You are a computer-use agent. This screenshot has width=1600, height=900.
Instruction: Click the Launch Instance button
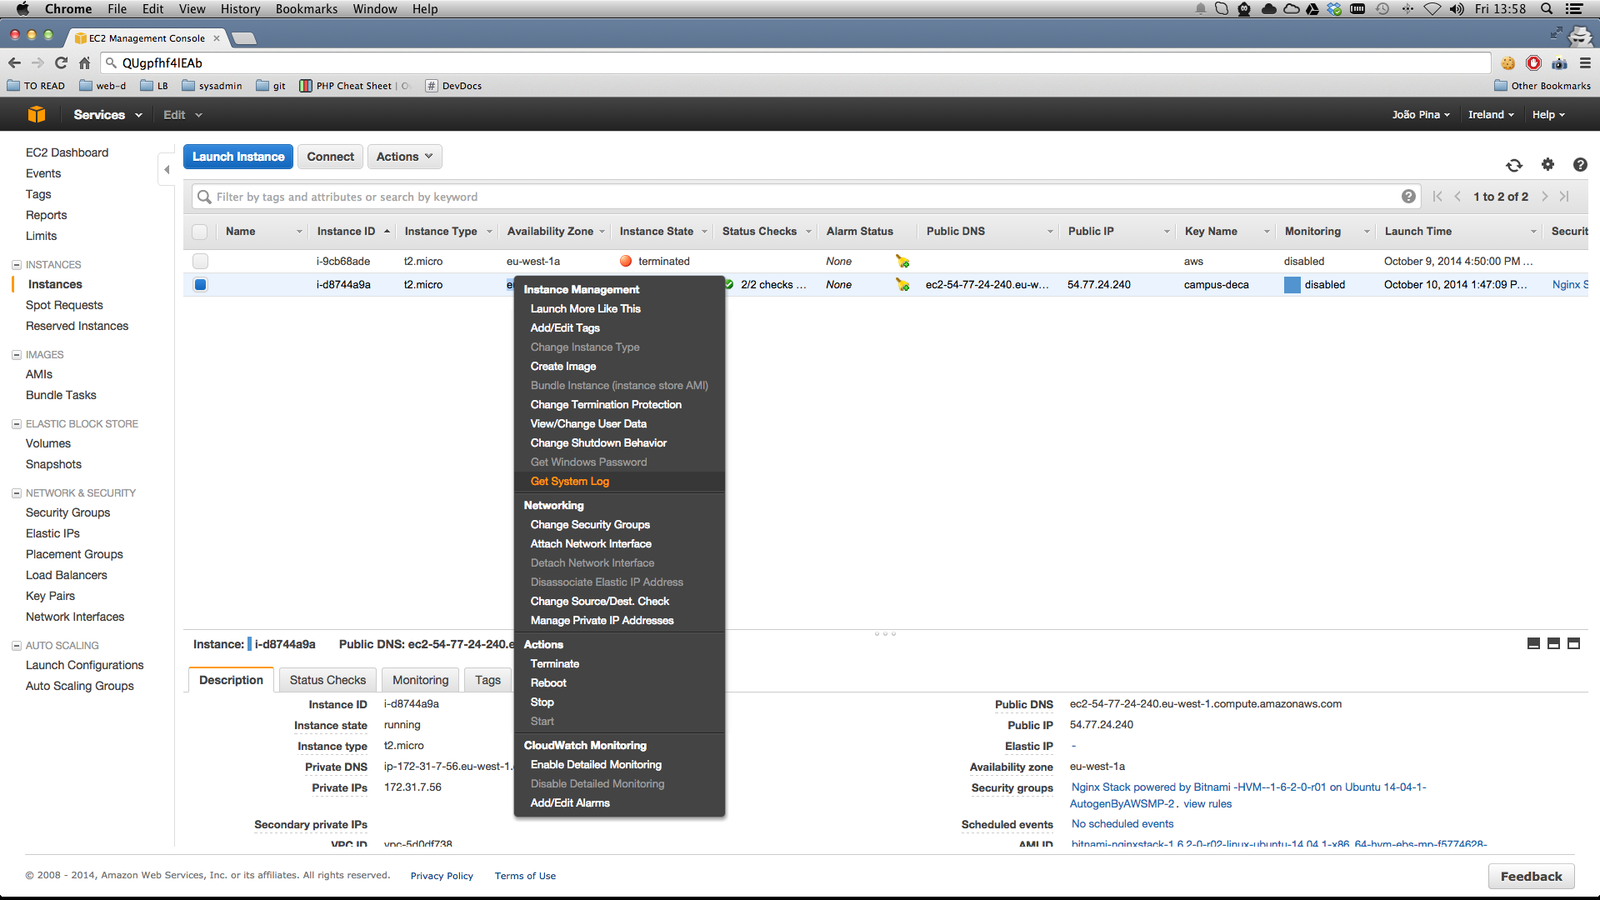click(x=238, y=157)
